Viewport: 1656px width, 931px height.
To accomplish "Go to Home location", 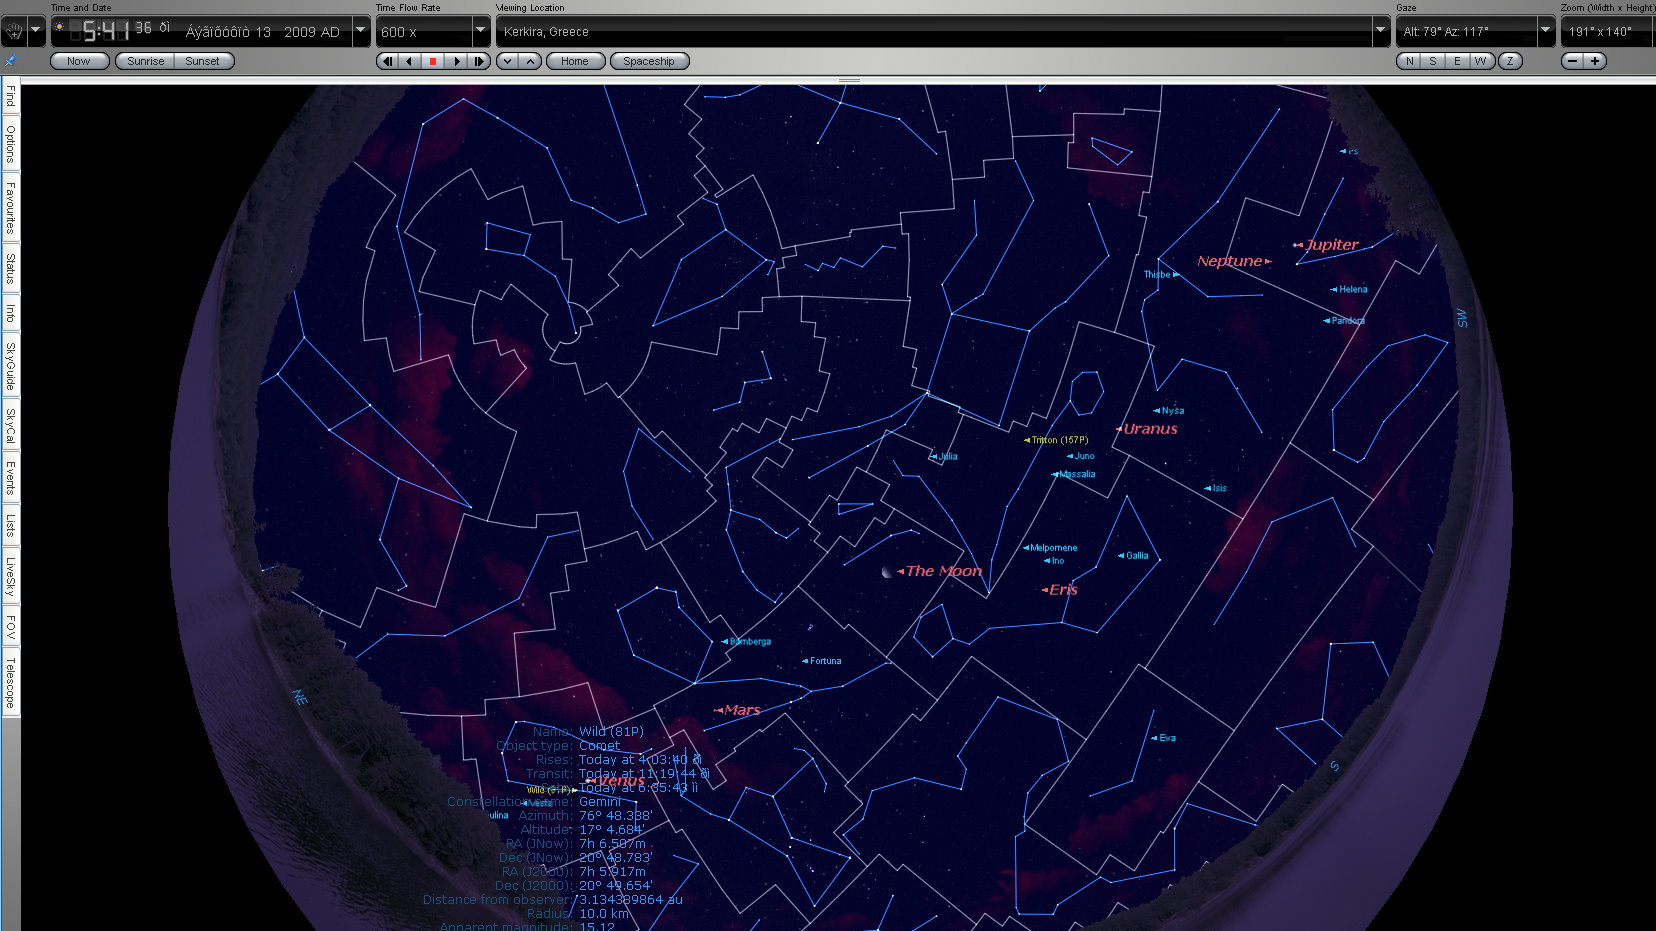I will 575,61.
